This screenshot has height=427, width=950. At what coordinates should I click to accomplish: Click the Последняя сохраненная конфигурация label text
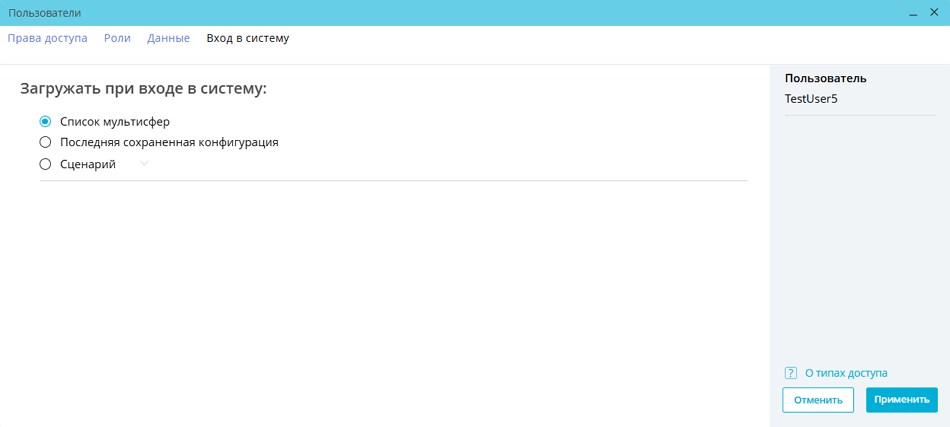[x=169, y=142]
